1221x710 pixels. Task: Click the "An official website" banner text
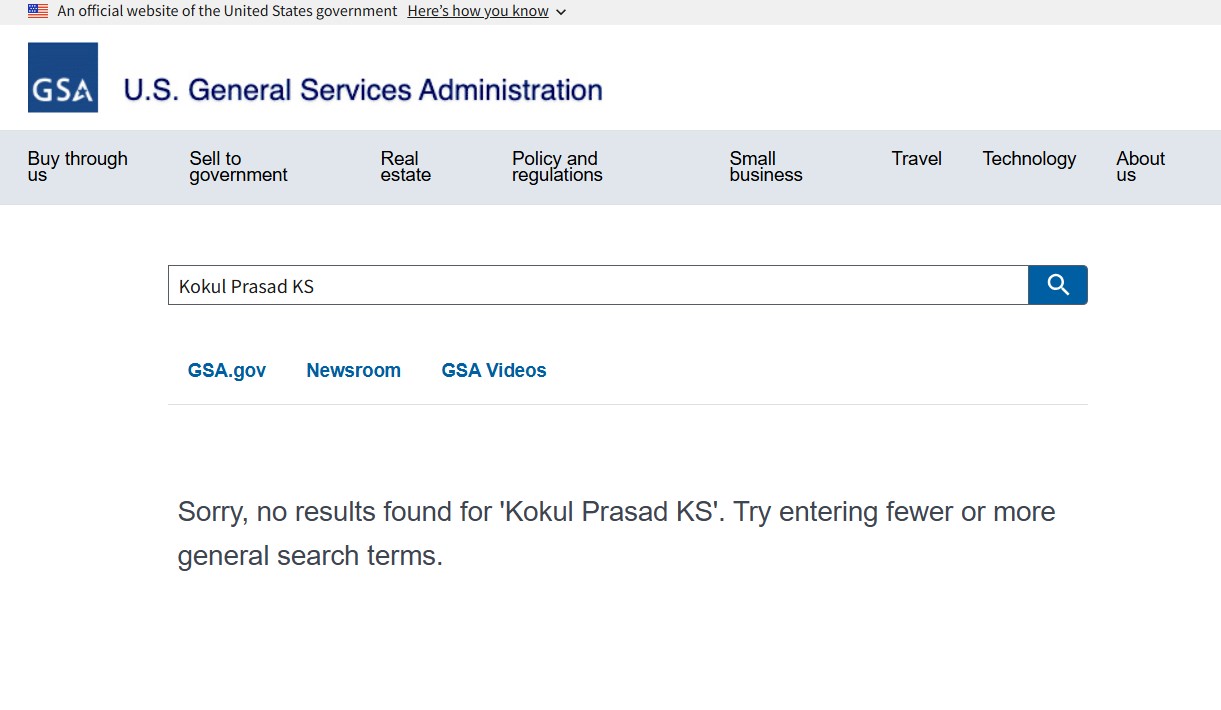point(227,11)
